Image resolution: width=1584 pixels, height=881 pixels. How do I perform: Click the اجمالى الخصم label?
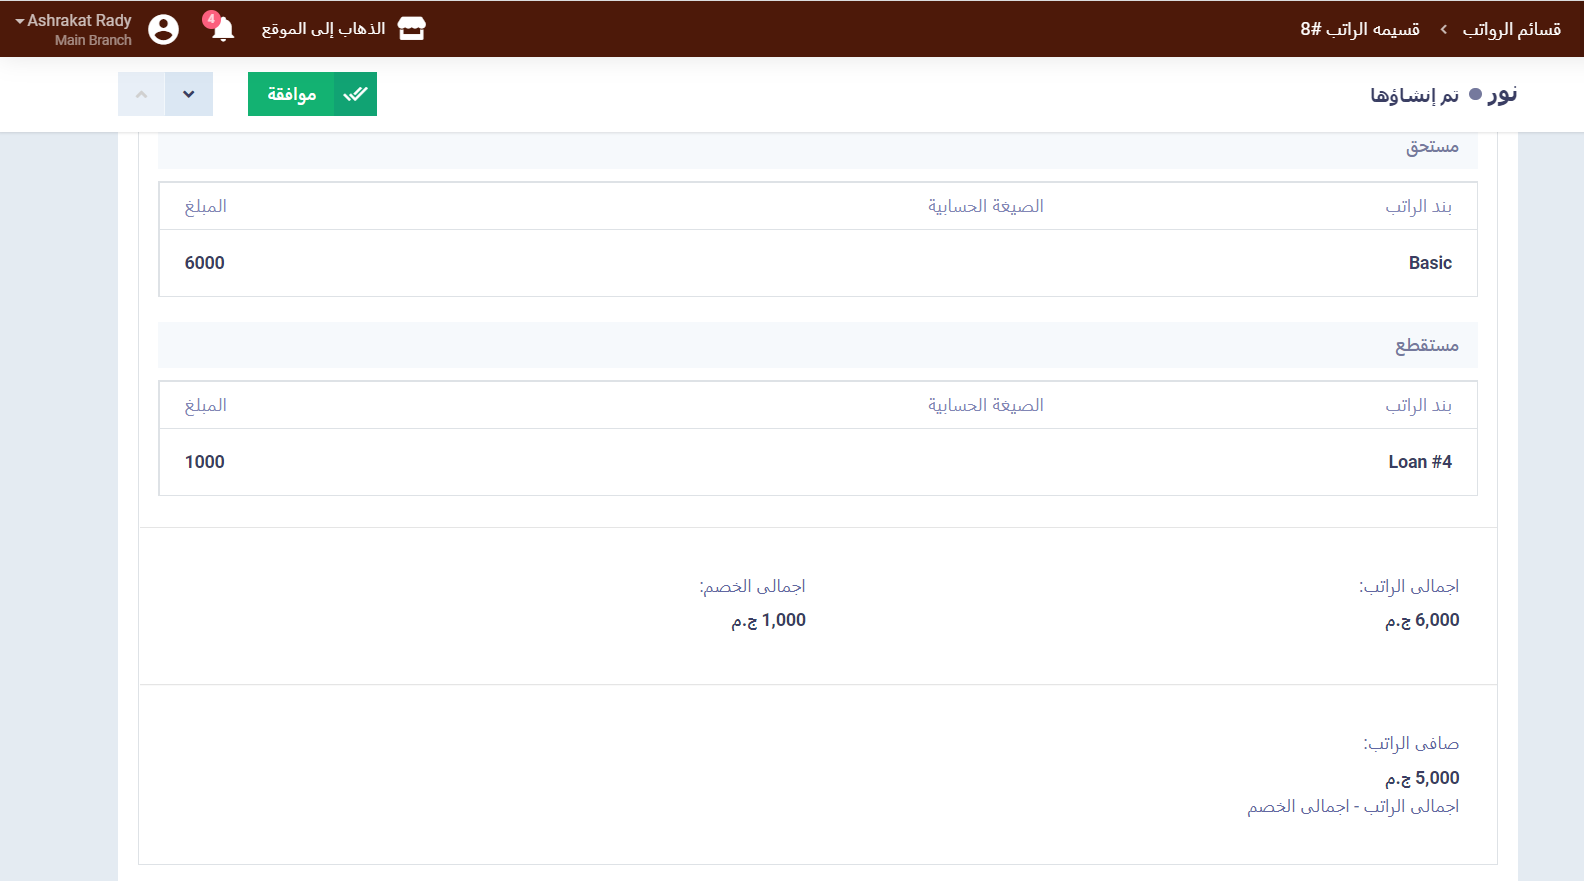point(752,586)
